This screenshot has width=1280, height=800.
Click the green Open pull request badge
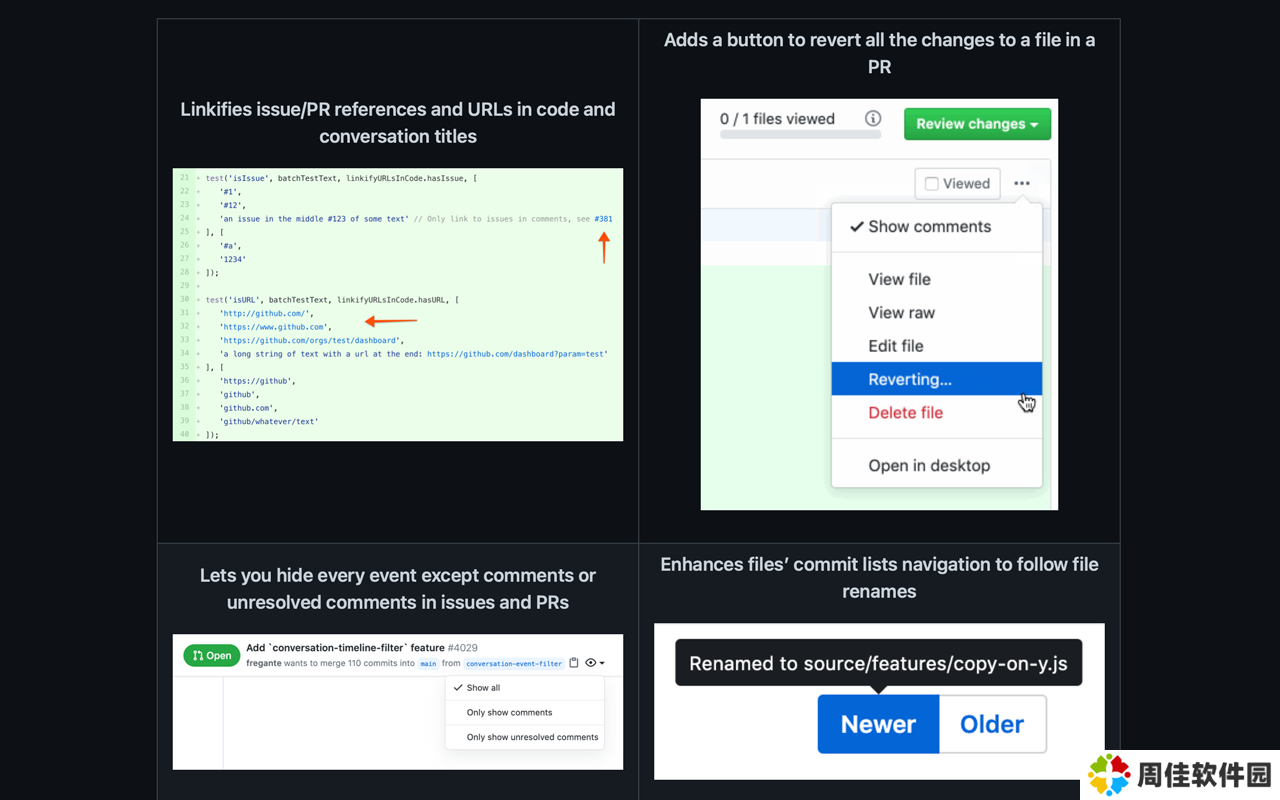[x=211, y=656]
